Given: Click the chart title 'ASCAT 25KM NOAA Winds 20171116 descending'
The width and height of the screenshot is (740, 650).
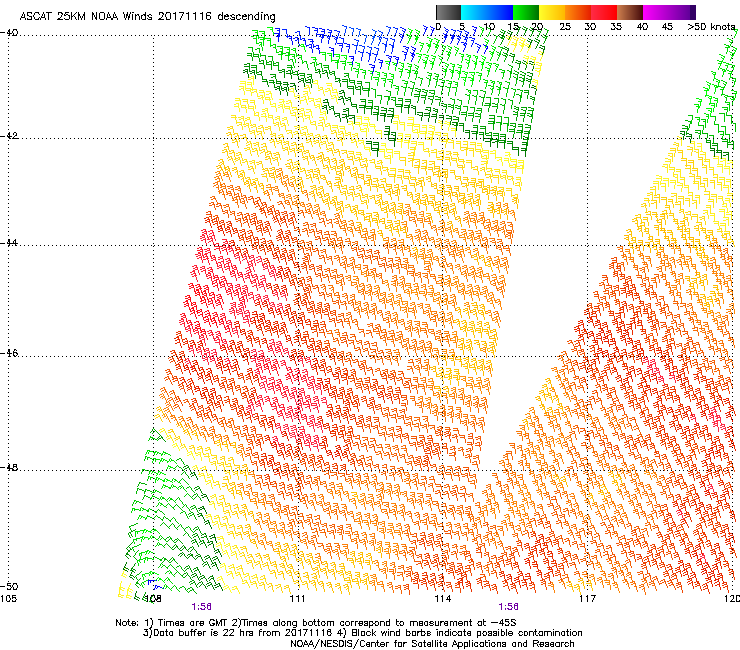Looking at the screenshot, I should (148, 16).
